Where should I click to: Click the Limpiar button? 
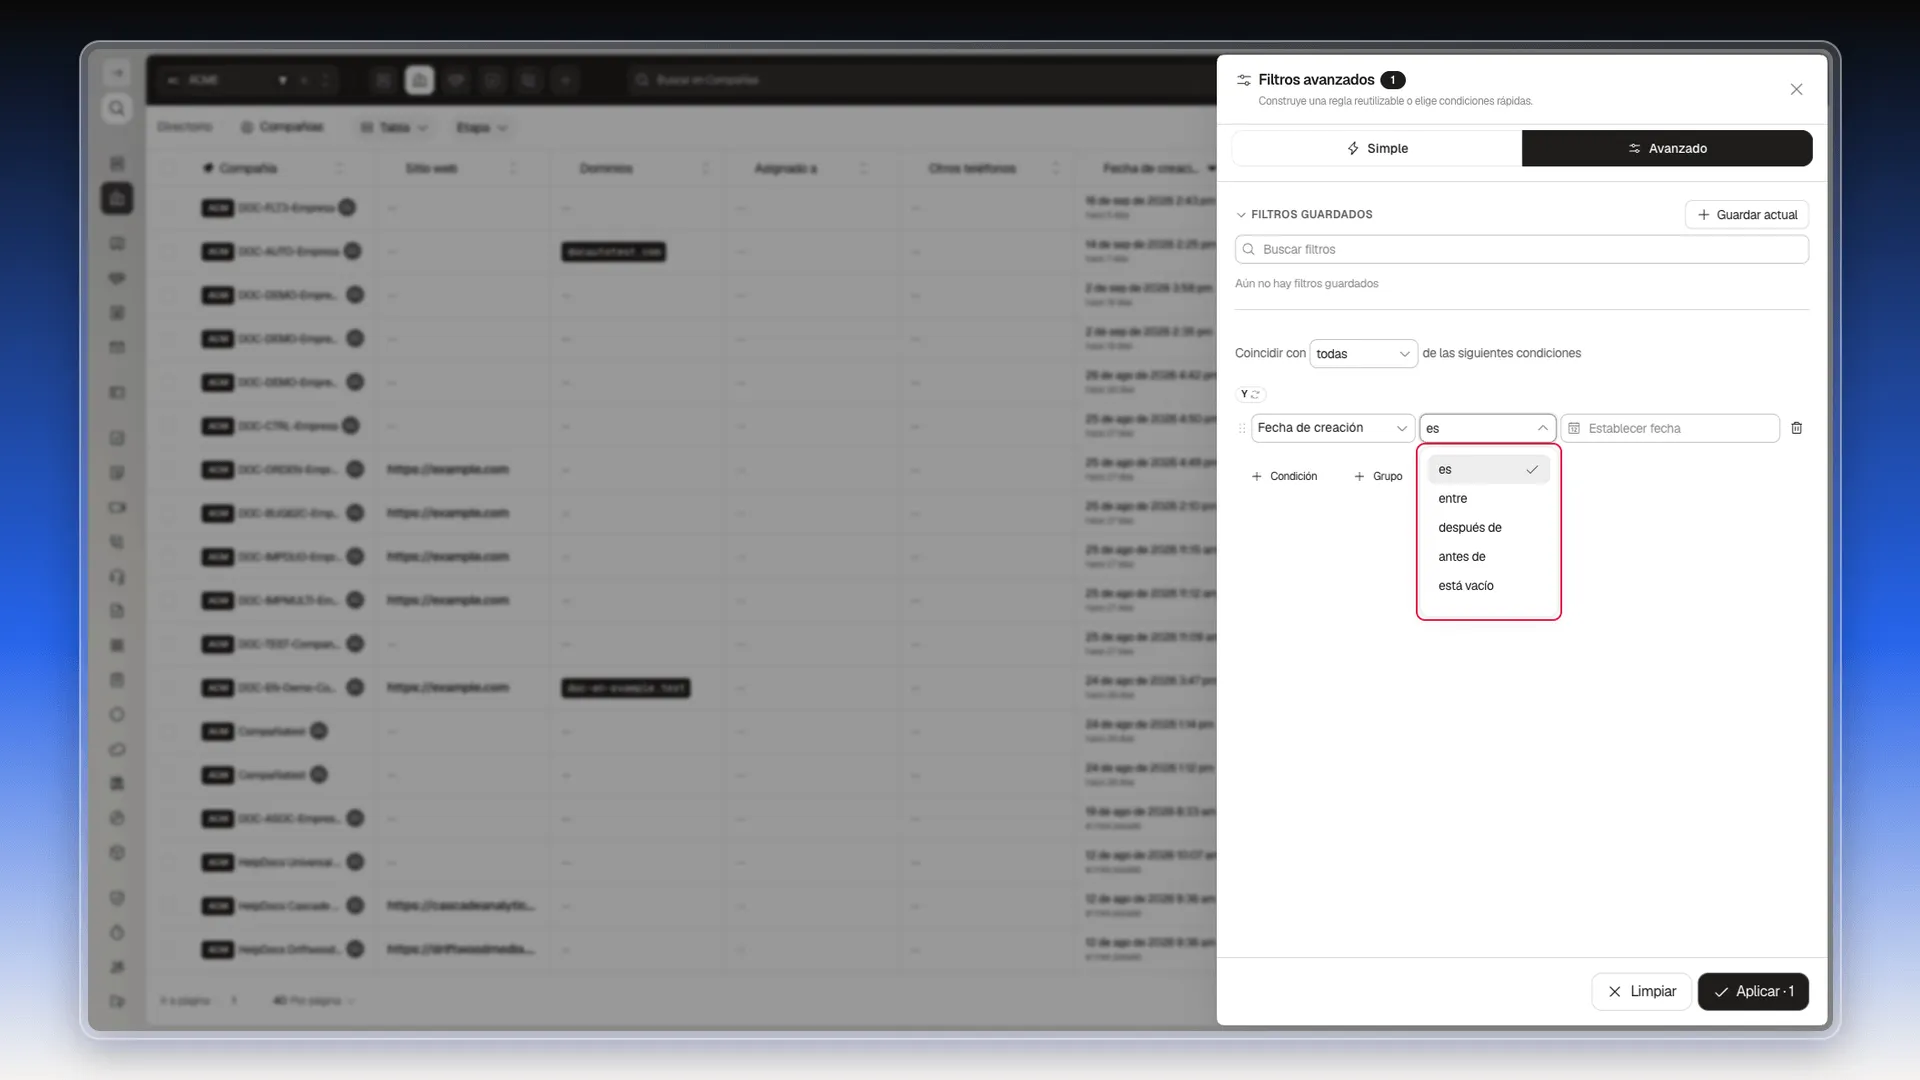tap(1641, 991)
